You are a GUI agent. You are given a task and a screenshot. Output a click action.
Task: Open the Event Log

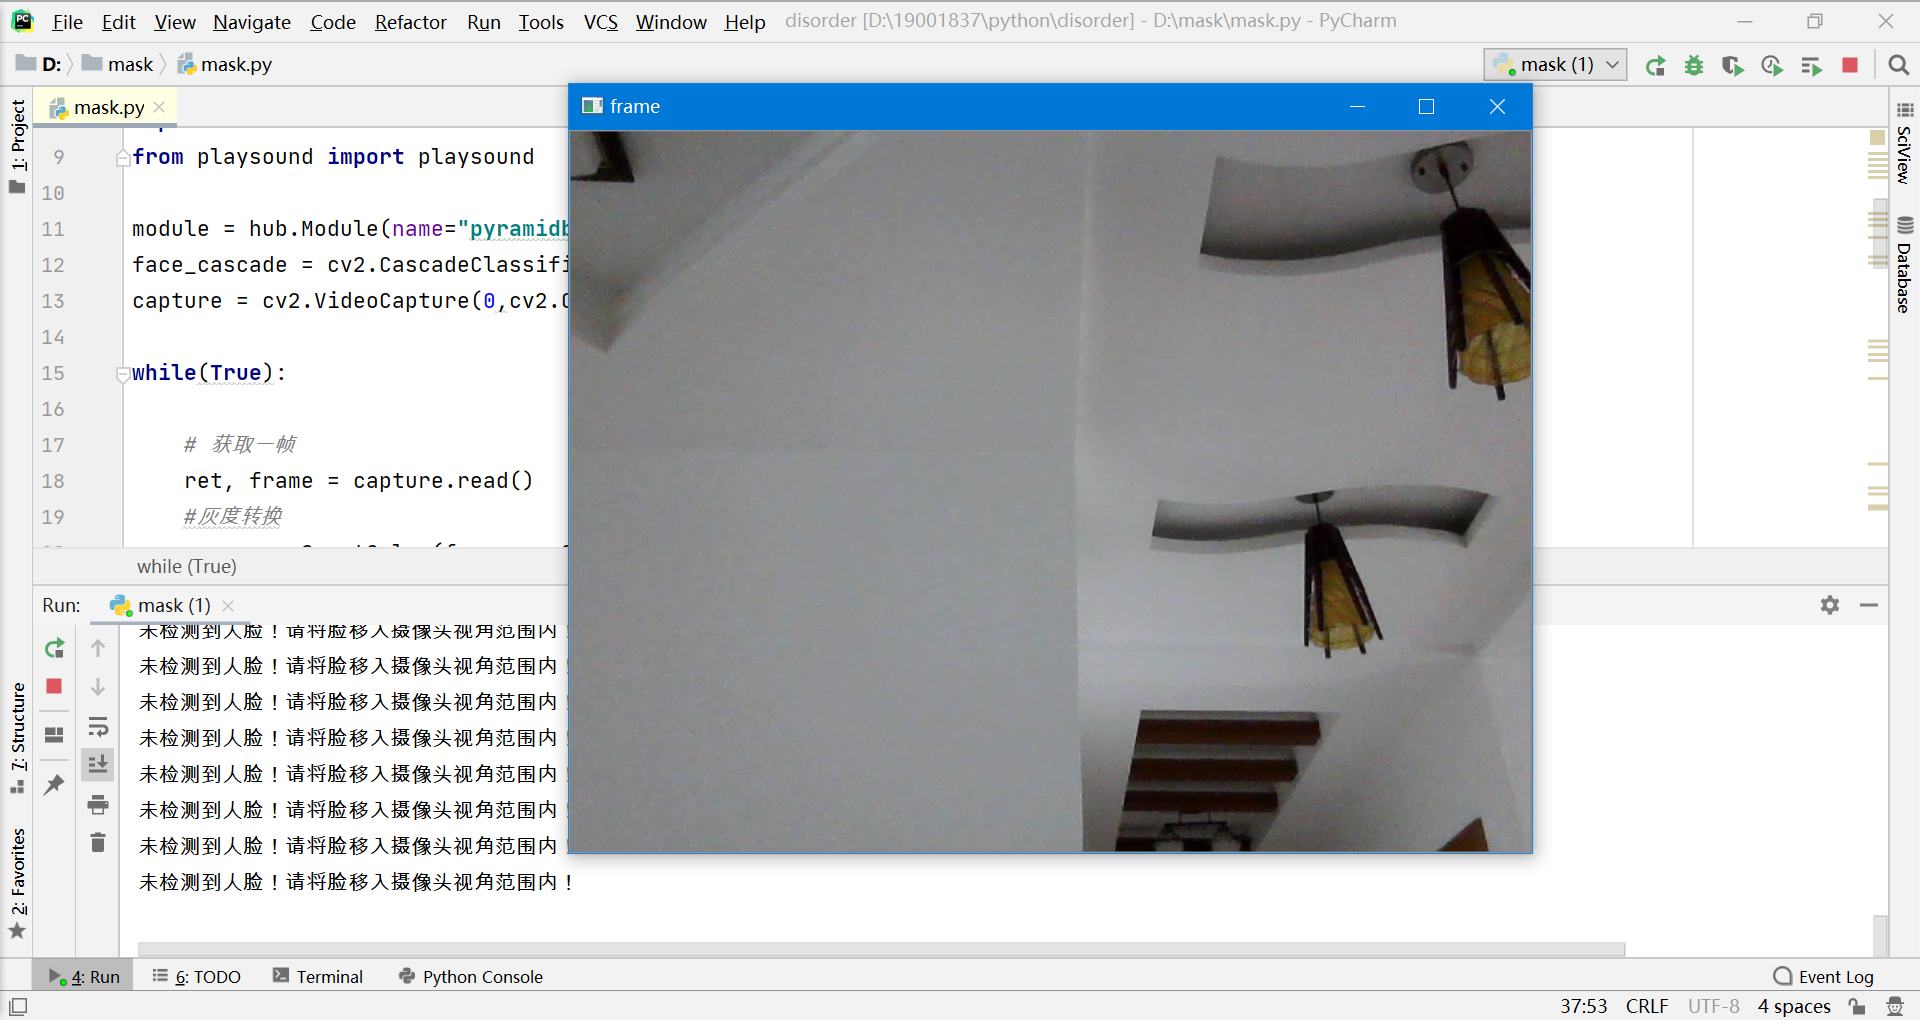[x=1824, y=977]
